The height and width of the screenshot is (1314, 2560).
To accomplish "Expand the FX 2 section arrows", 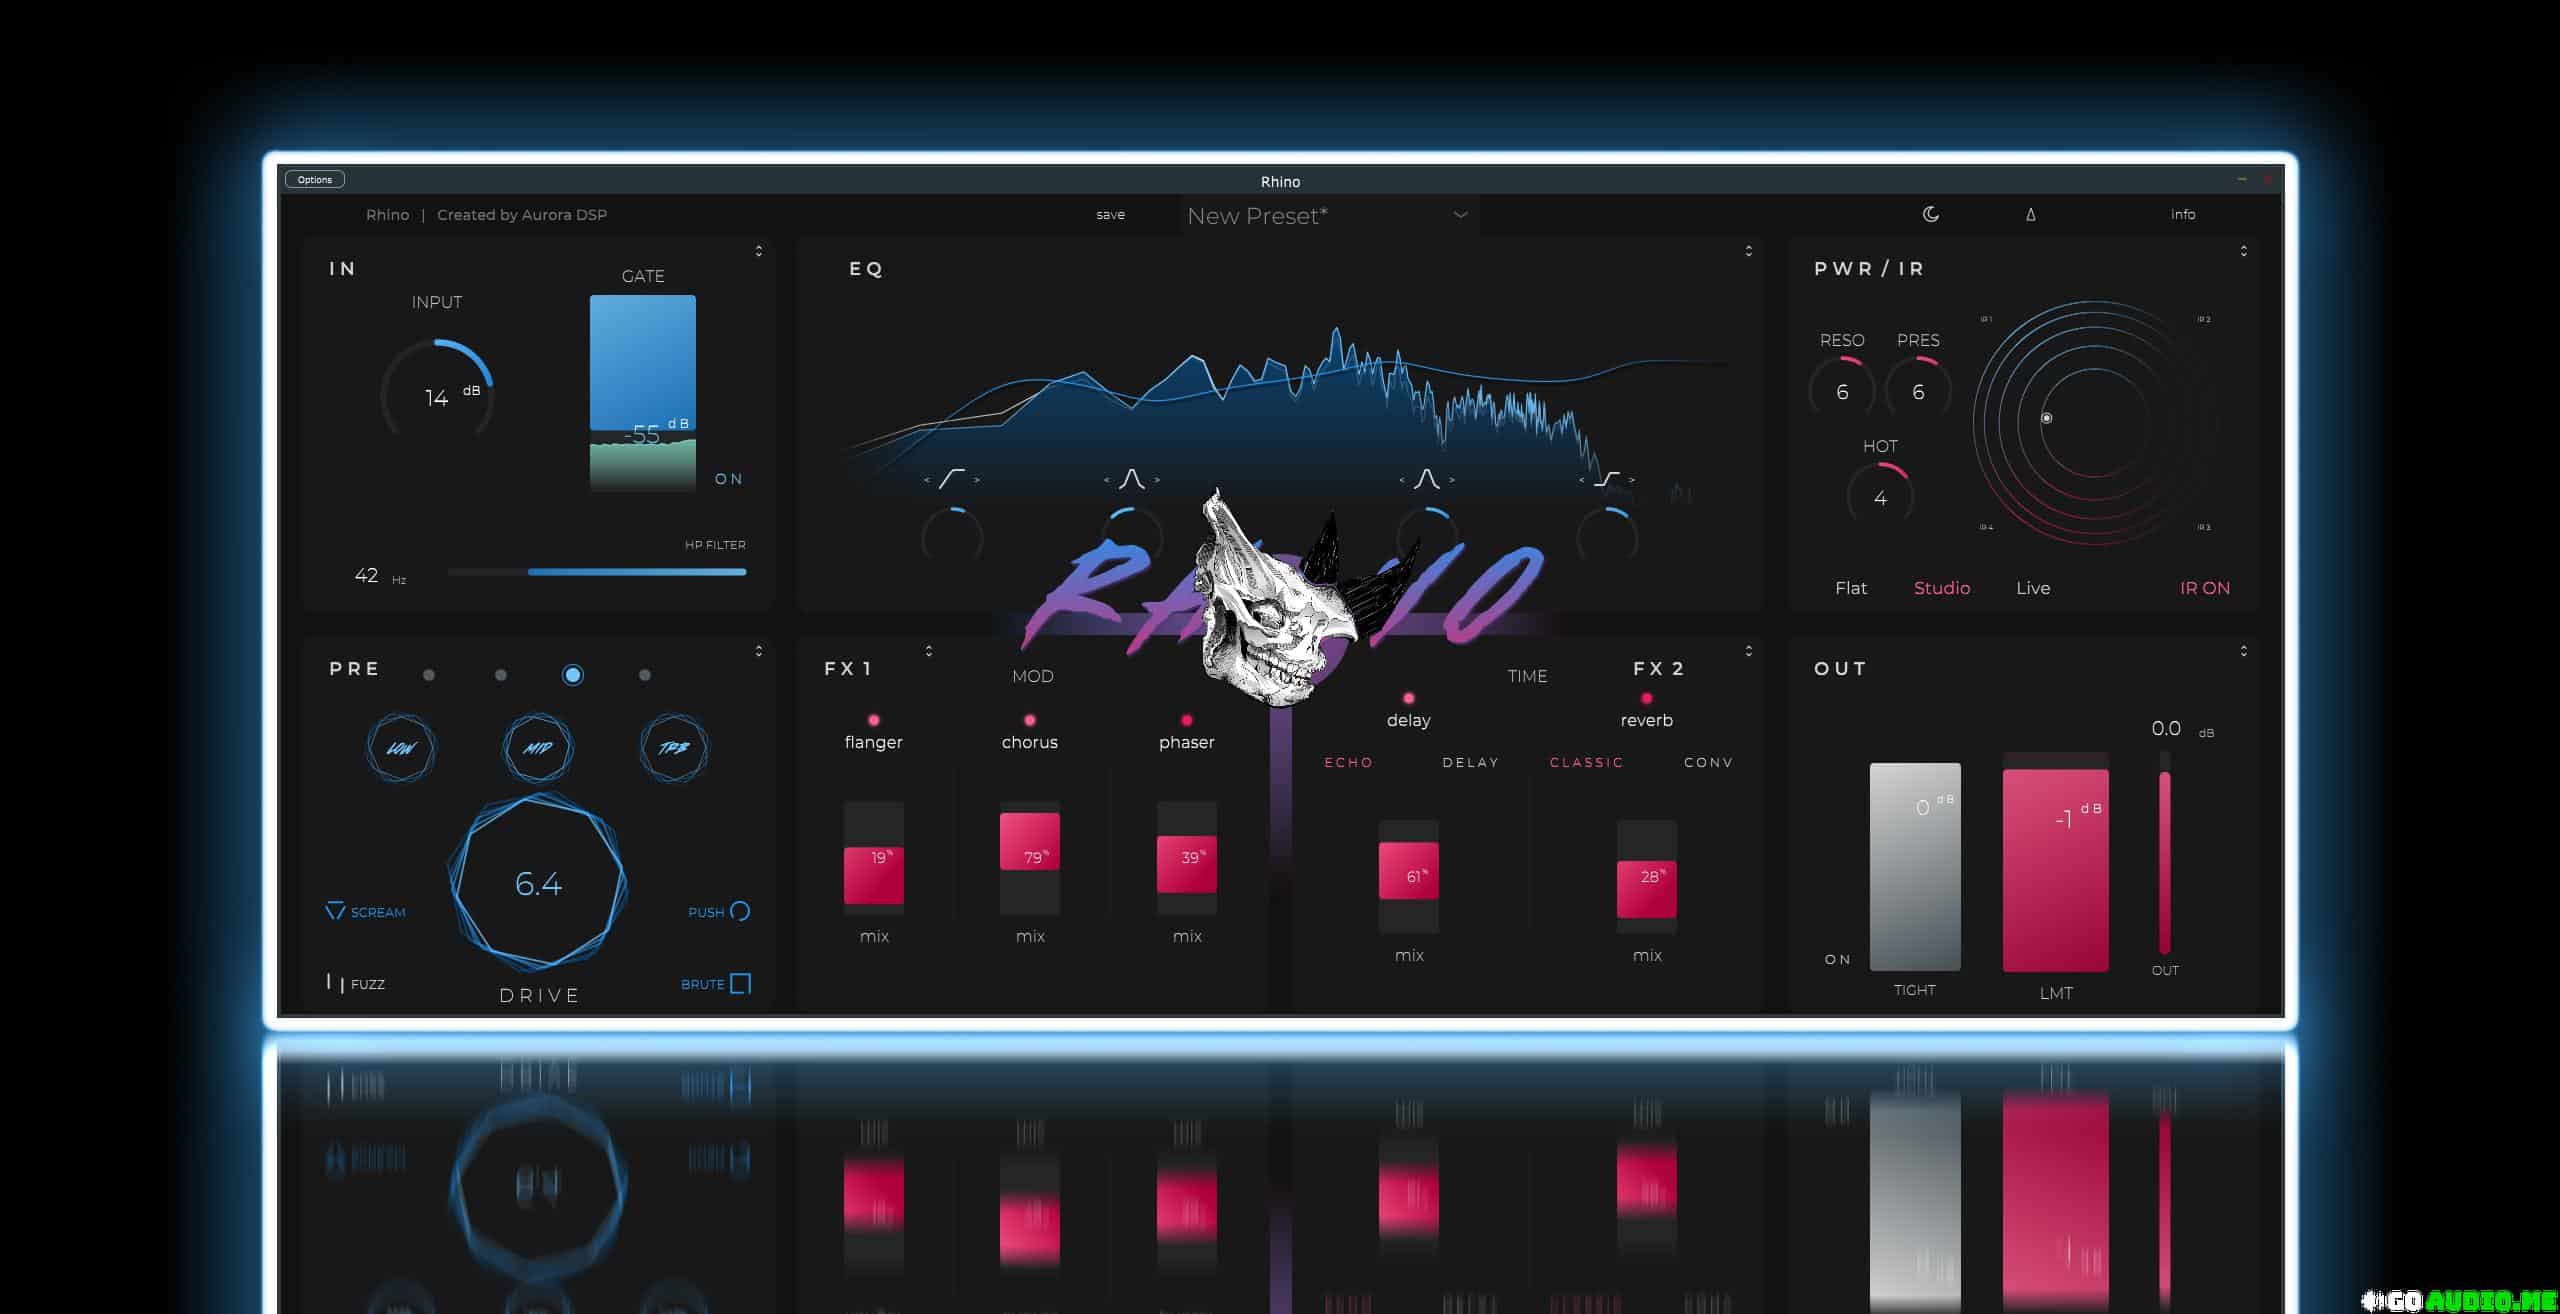I will (x=1748, y=651).
